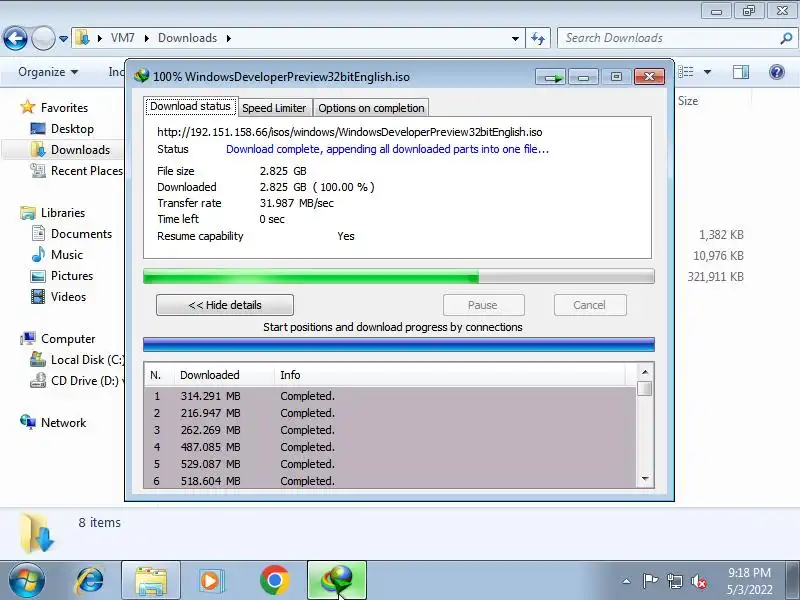Expand the address bar history dropdown

coord(515,39)
